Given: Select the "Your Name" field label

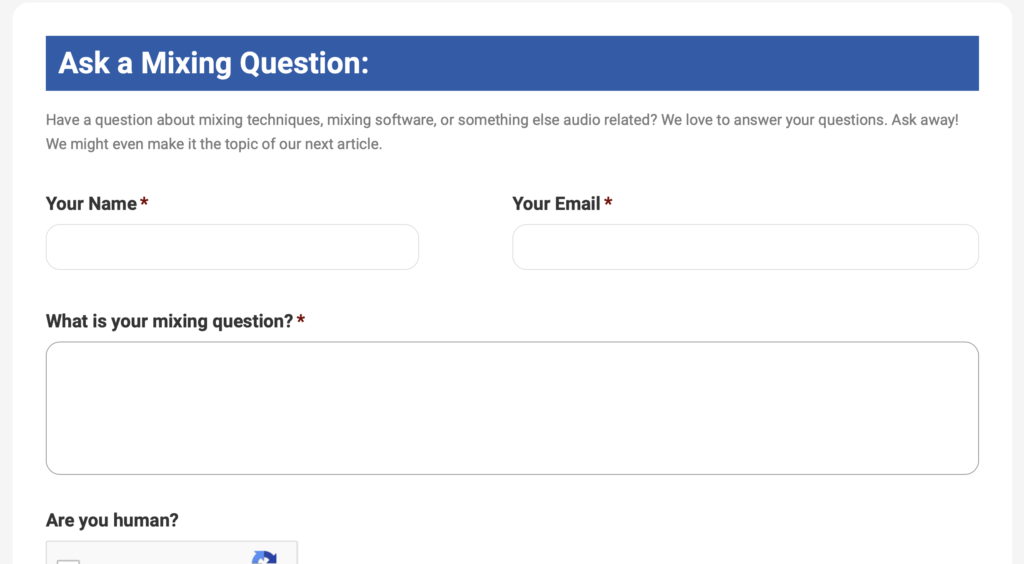Looking at the screenshot, I should (x=91, y=204).
